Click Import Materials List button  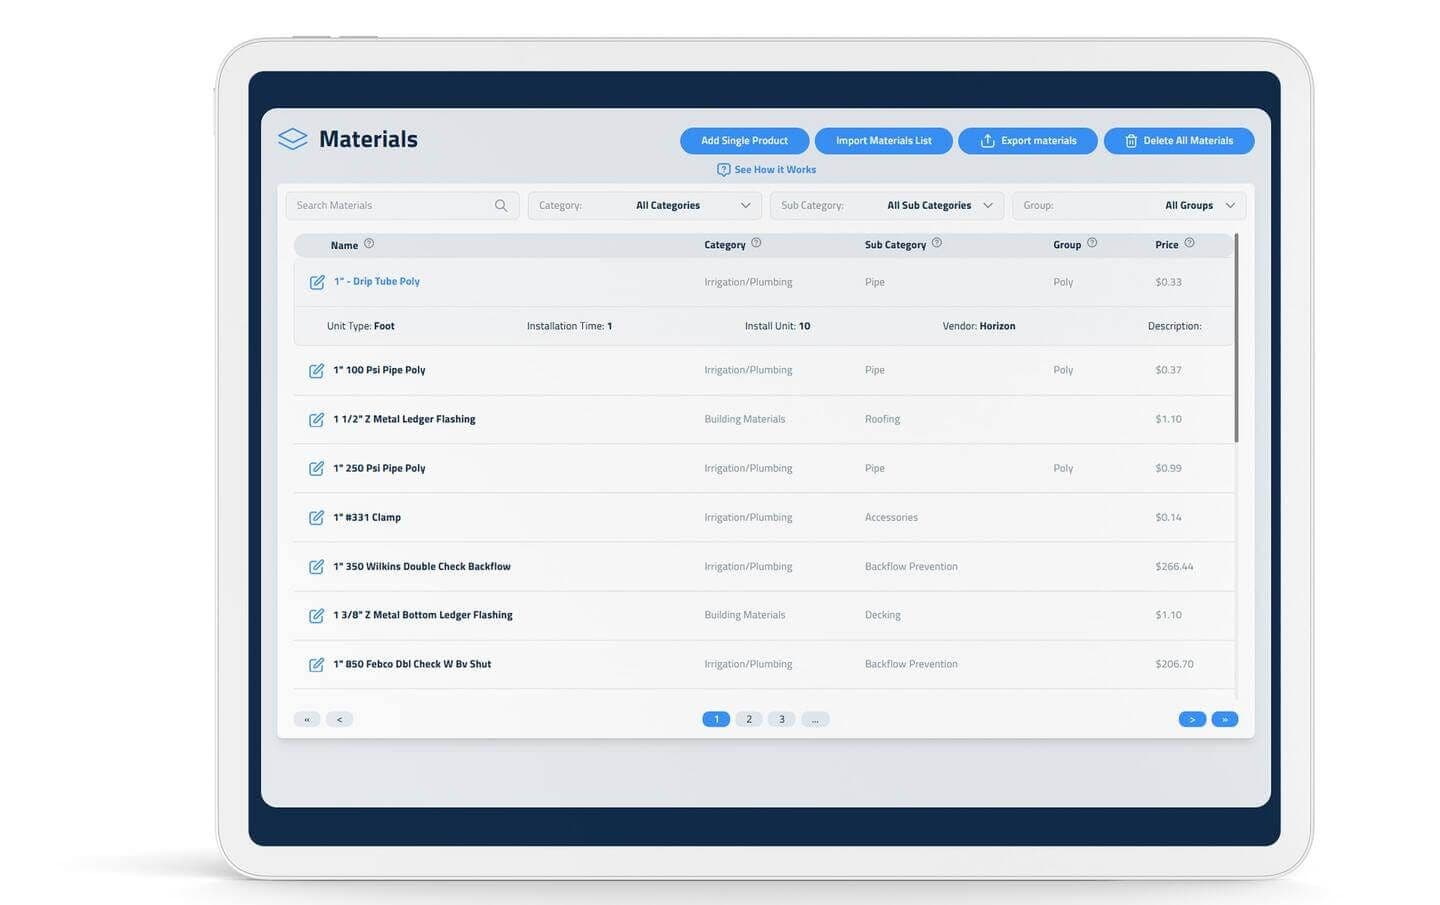tap(883, 141)
